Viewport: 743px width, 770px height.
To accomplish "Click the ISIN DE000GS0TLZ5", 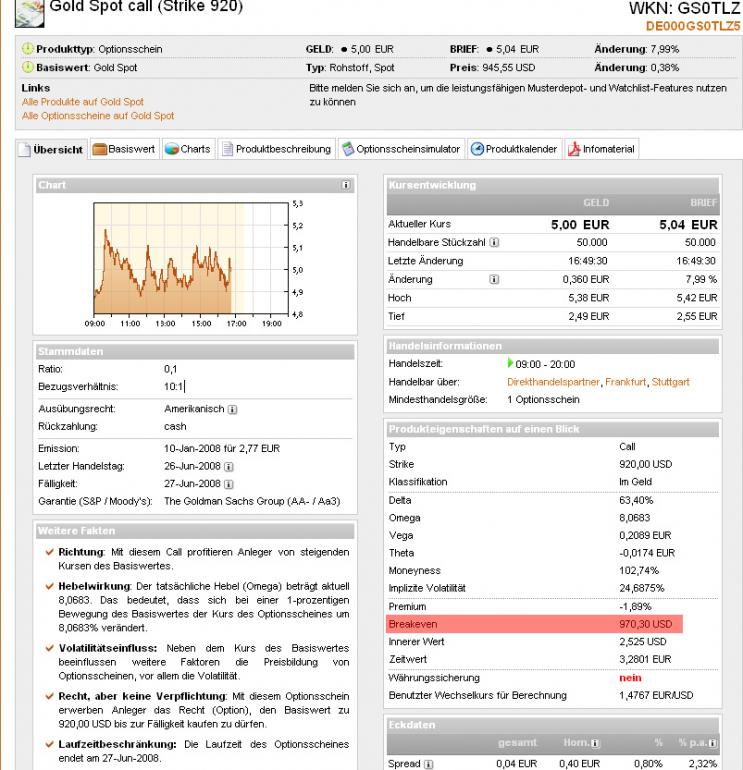I will tap(692, 26).
